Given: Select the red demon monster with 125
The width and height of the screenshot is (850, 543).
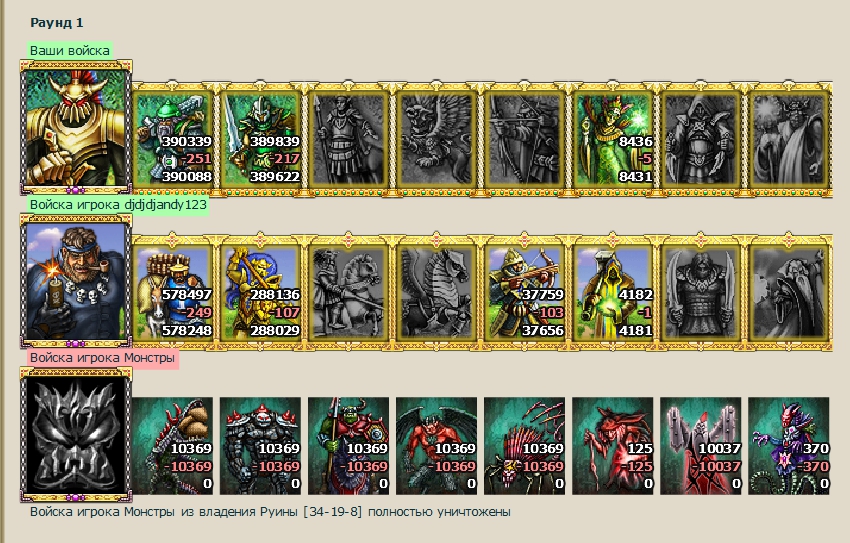Looking at the screenshot, I should coord(613,445).
